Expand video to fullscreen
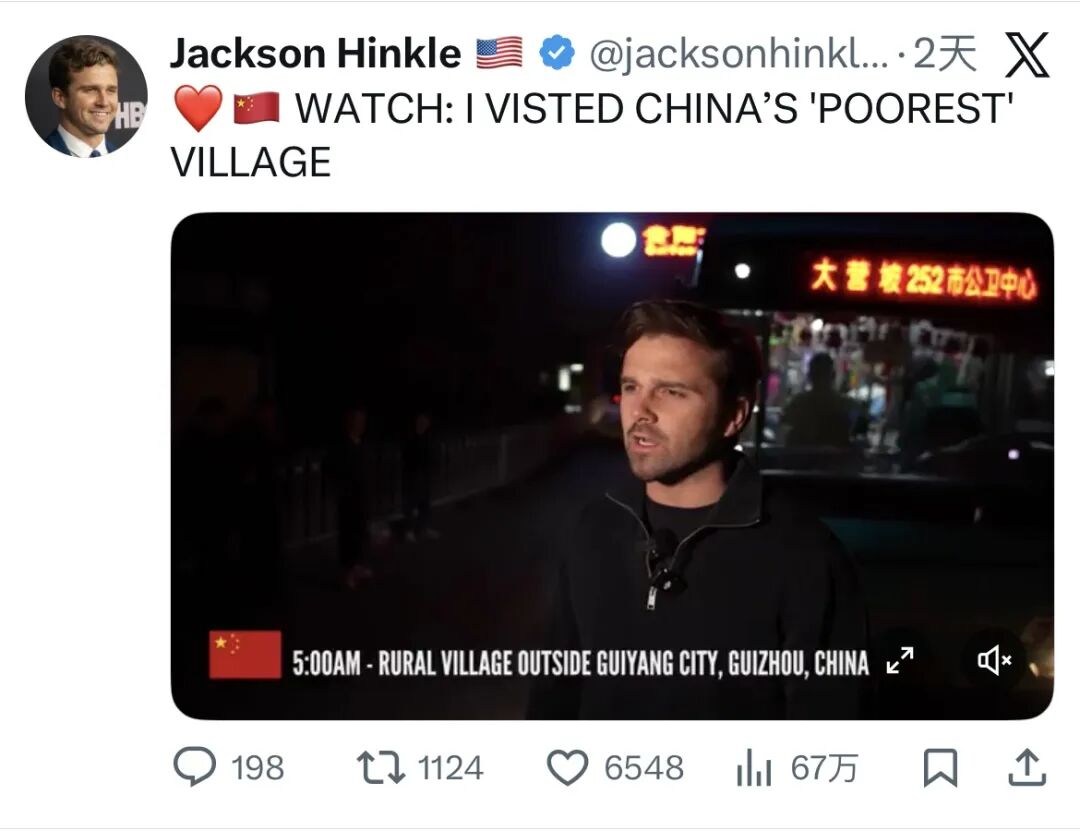This screenshot has height=831, width=1080. coord(900,660)
